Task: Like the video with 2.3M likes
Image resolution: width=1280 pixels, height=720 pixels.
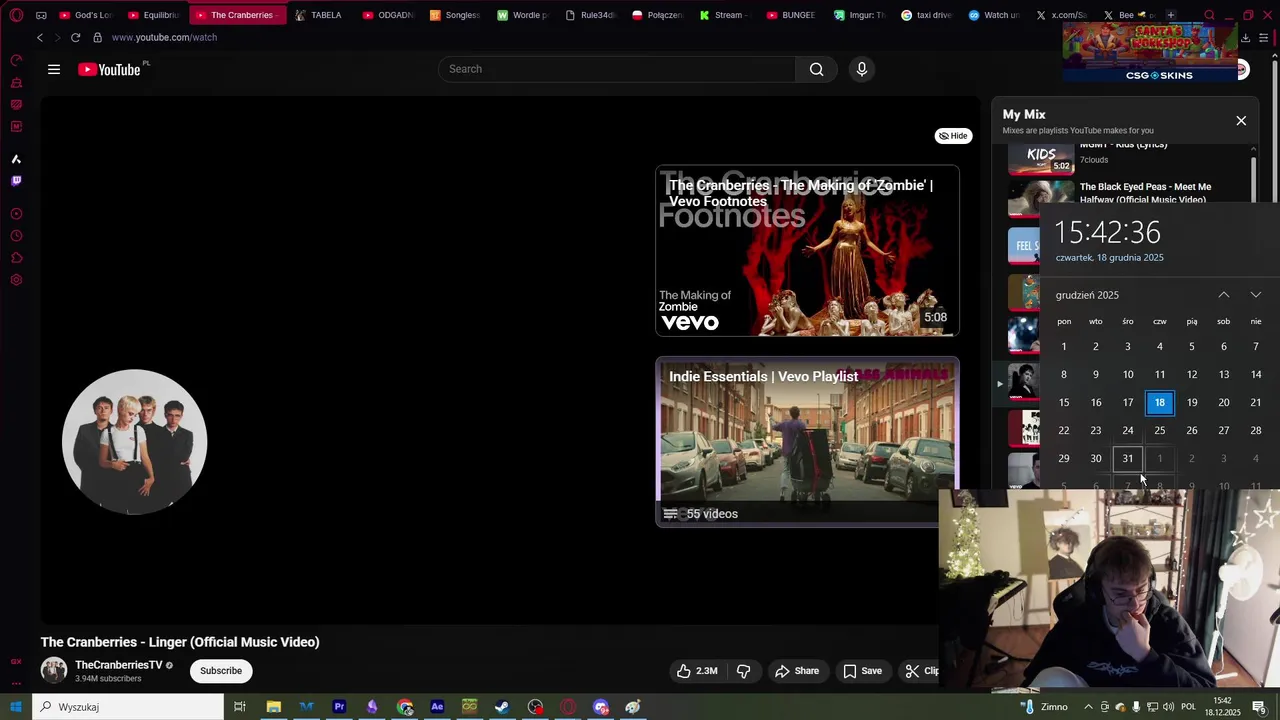Action: [697, 671]
